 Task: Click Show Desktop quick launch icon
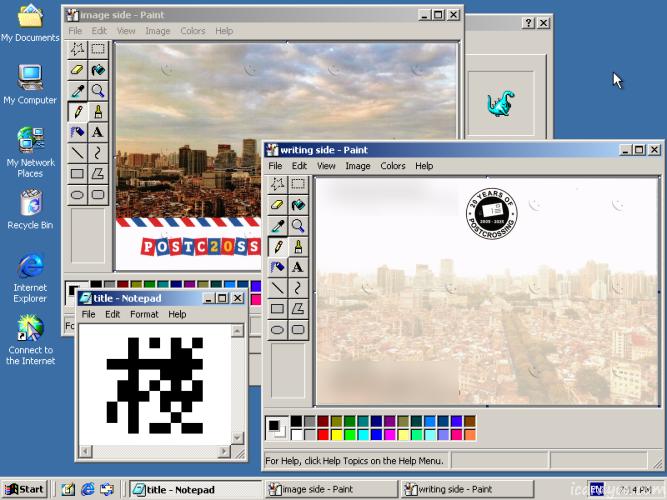[x=68, y=490]
